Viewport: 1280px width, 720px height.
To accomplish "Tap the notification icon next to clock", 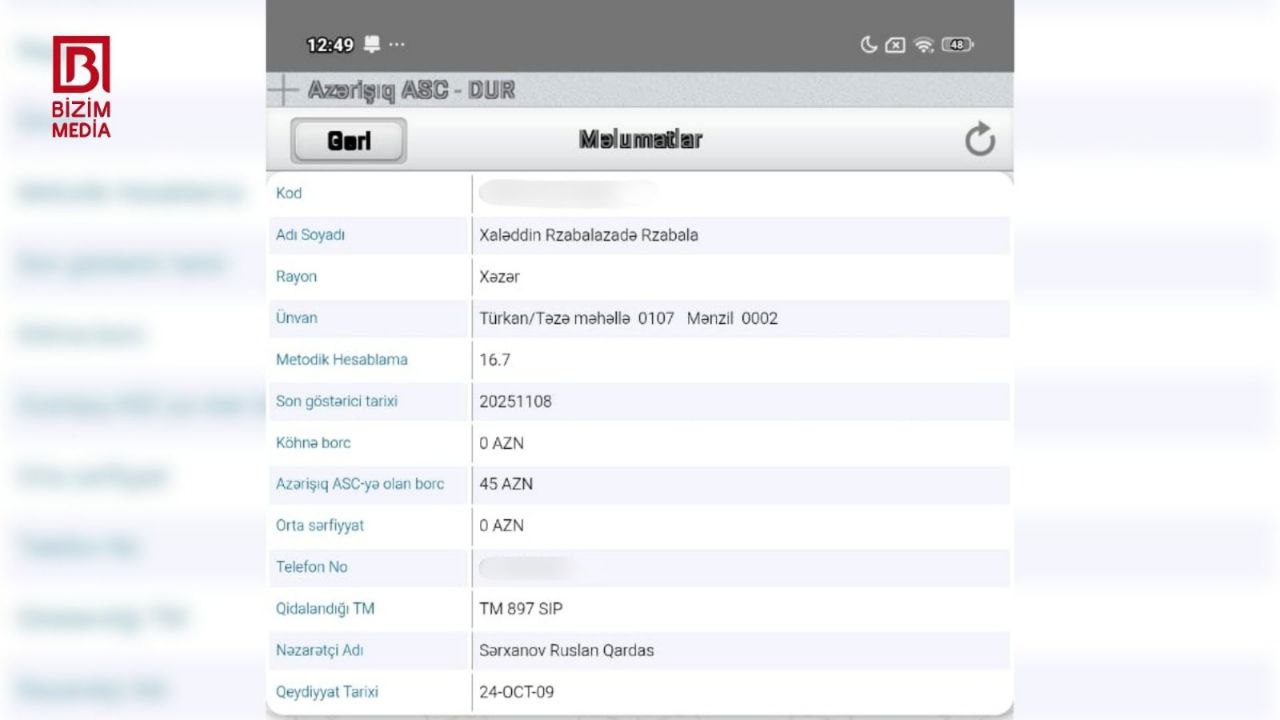I will (x=372, y=44).
